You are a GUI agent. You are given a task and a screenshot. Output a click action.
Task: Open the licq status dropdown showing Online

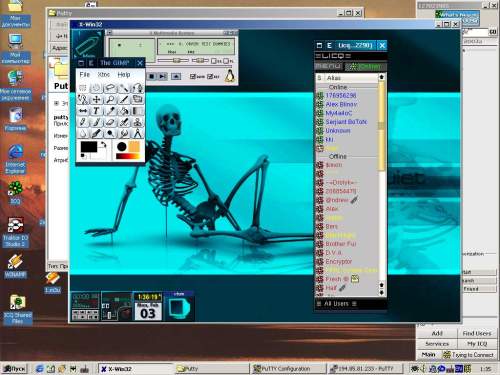pyautogui.click(x=365, y=66)
